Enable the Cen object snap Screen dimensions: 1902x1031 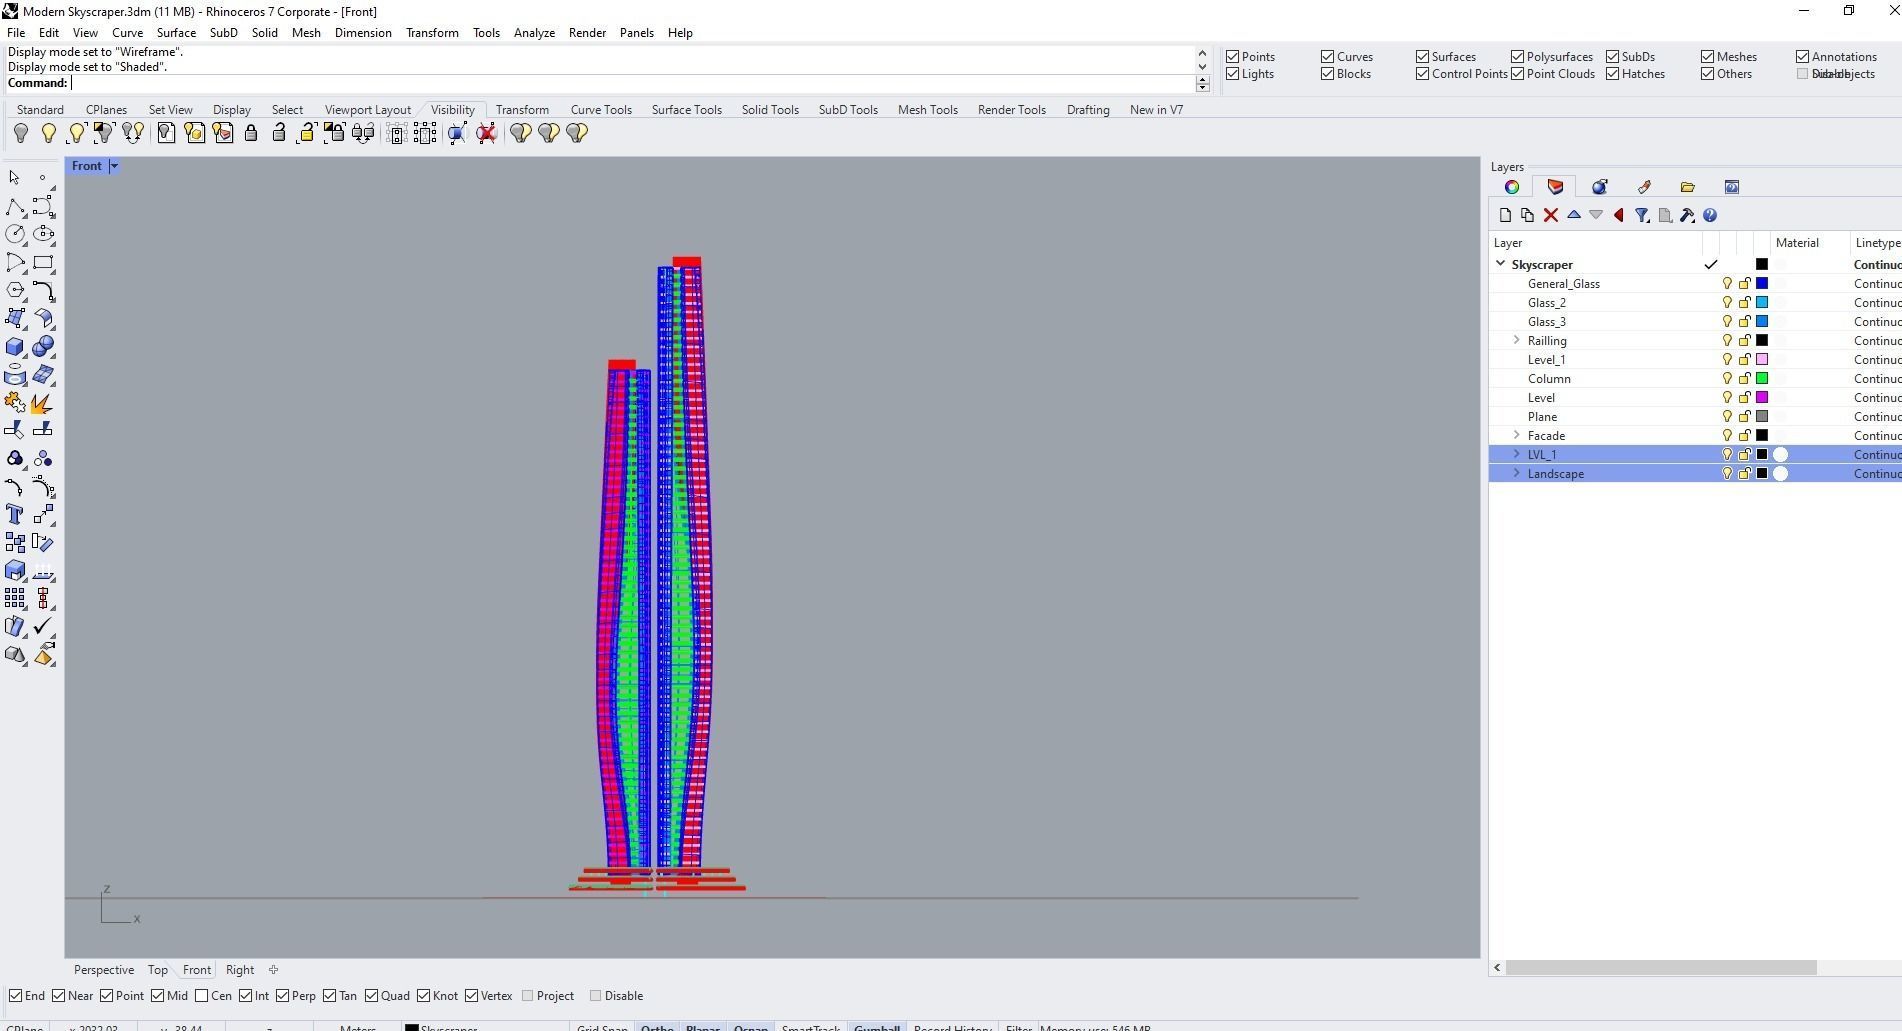pos(202,996)
